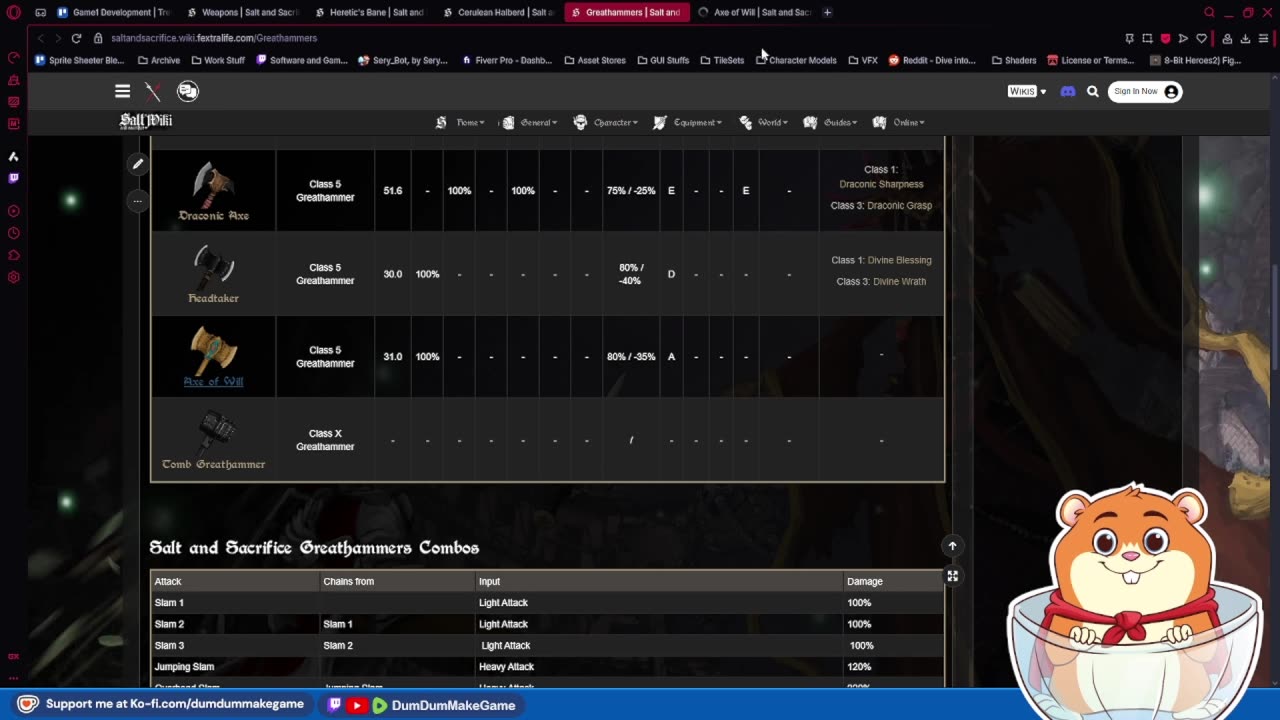
Task: Open the Discord icon in the wiki header
Action: (x=1068, y=91)
